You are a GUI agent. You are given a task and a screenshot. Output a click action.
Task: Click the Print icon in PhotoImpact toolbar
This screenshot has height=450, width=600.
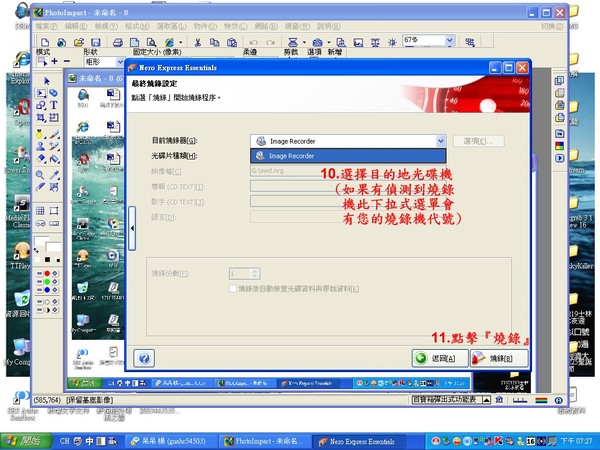pos(118,42)
